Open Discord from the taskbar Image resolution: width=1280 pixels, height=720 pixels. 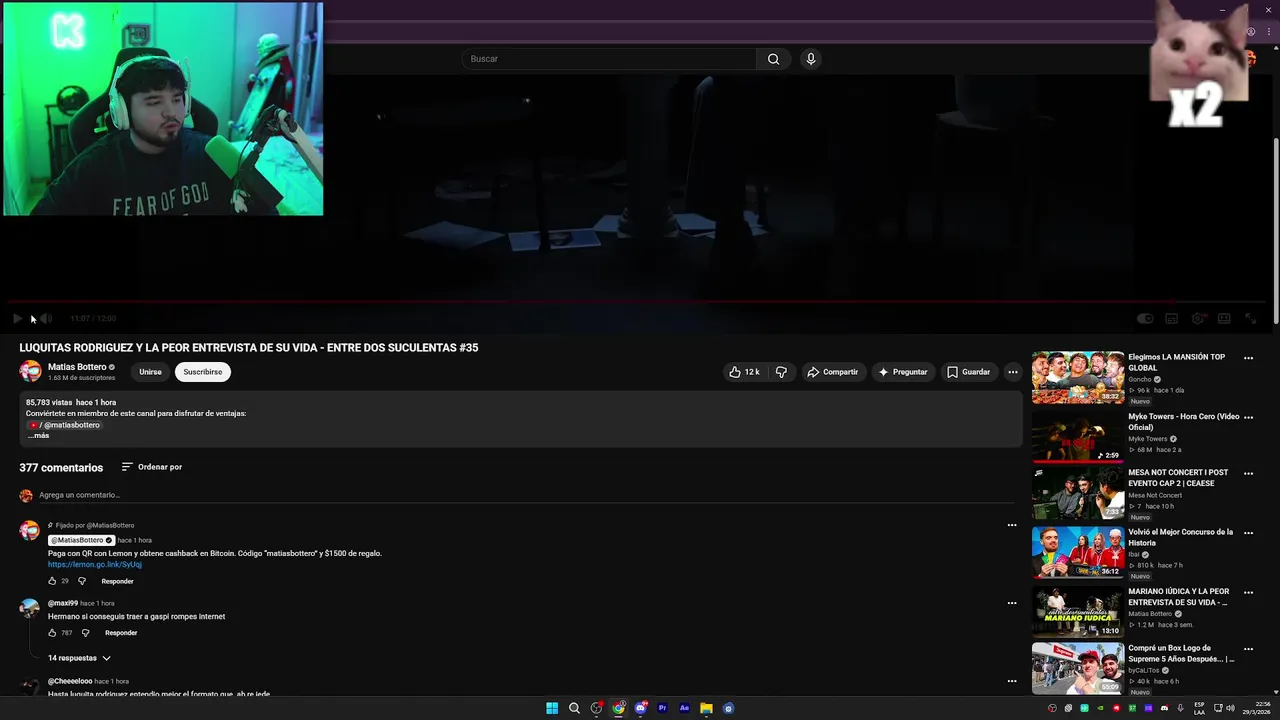coord(641,708)
